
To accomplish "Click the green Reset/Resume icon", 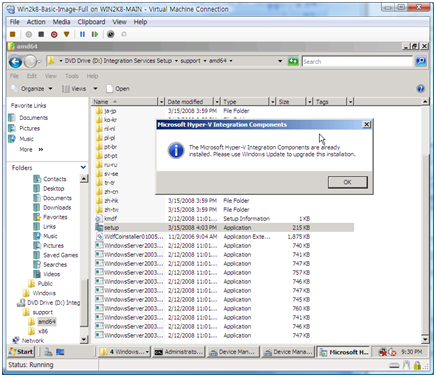I will (x=95, y=34).
